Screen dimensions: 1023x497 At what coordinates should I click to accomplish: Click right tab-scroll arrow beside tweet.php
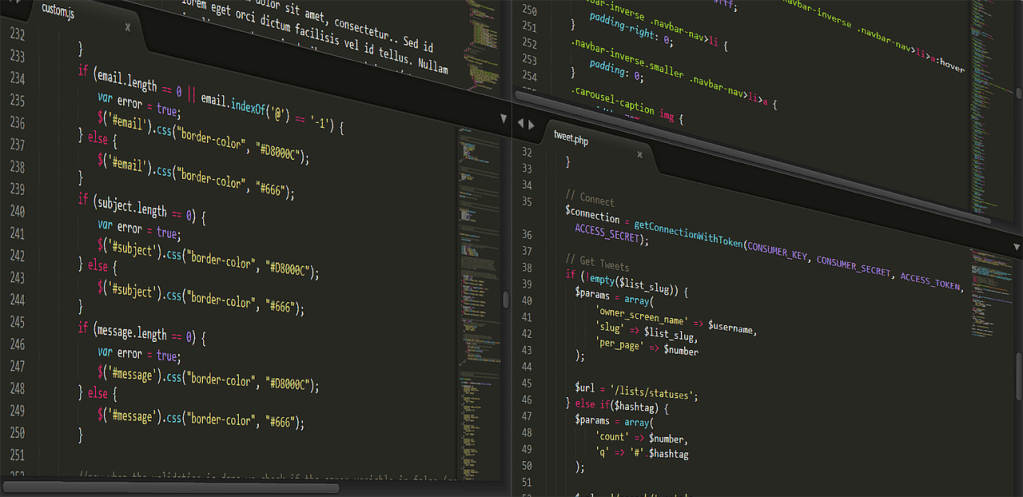530,125
